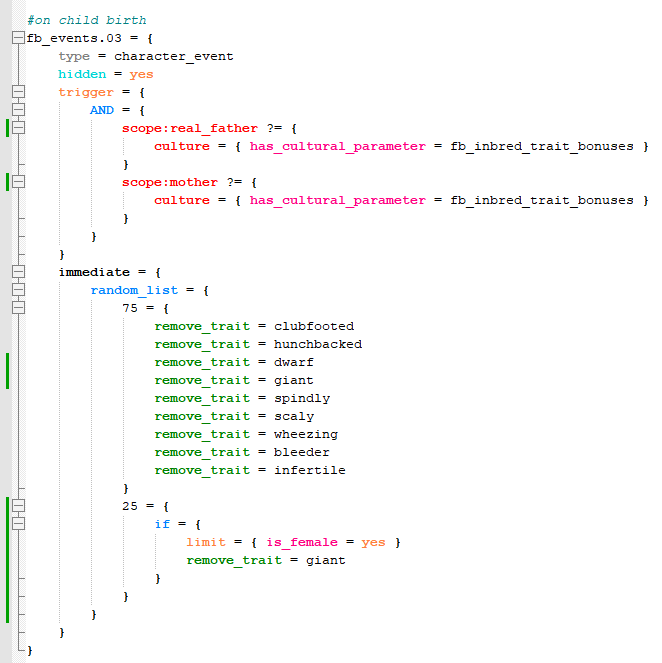The width and height of the screenshot is (662, 663).
Task: Collapse the 25 weight block fold marker
Action: pos(18,506)
